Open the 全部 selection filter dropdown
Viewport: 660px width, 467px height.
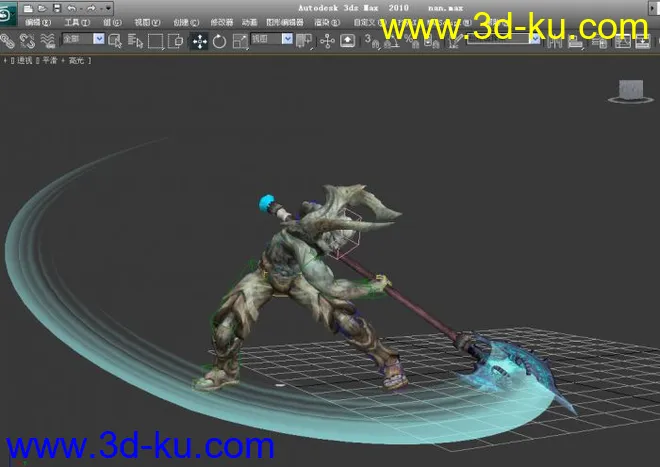point(83,39)
